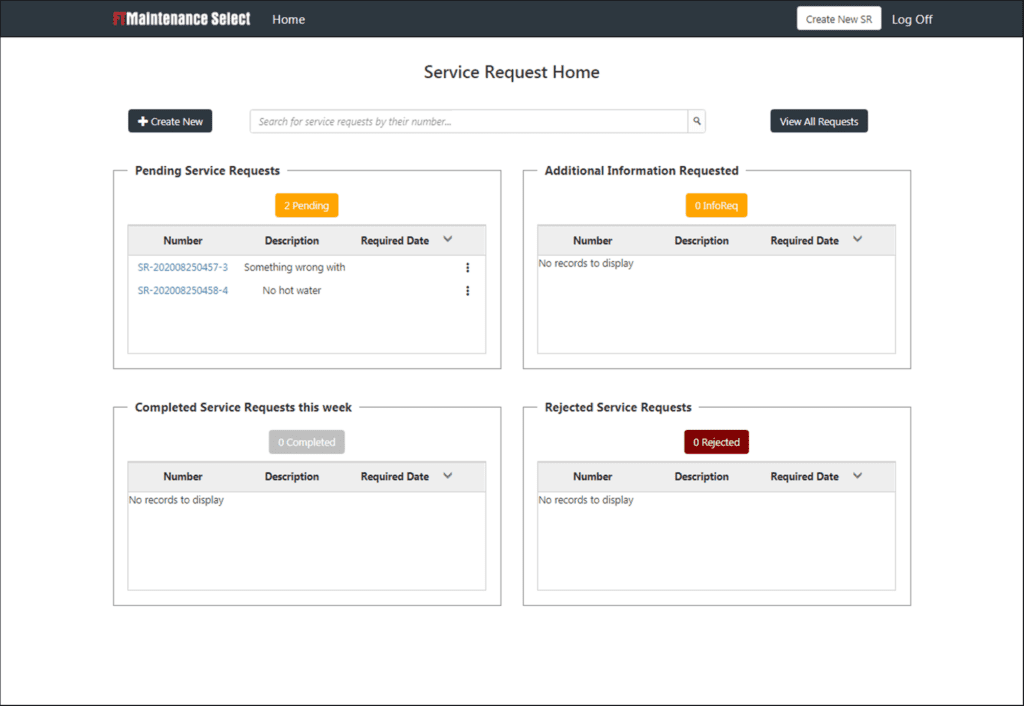The height and width of the screenshot is (706, 1024).
Task: Click the Create New button
Action: (170, 121)
